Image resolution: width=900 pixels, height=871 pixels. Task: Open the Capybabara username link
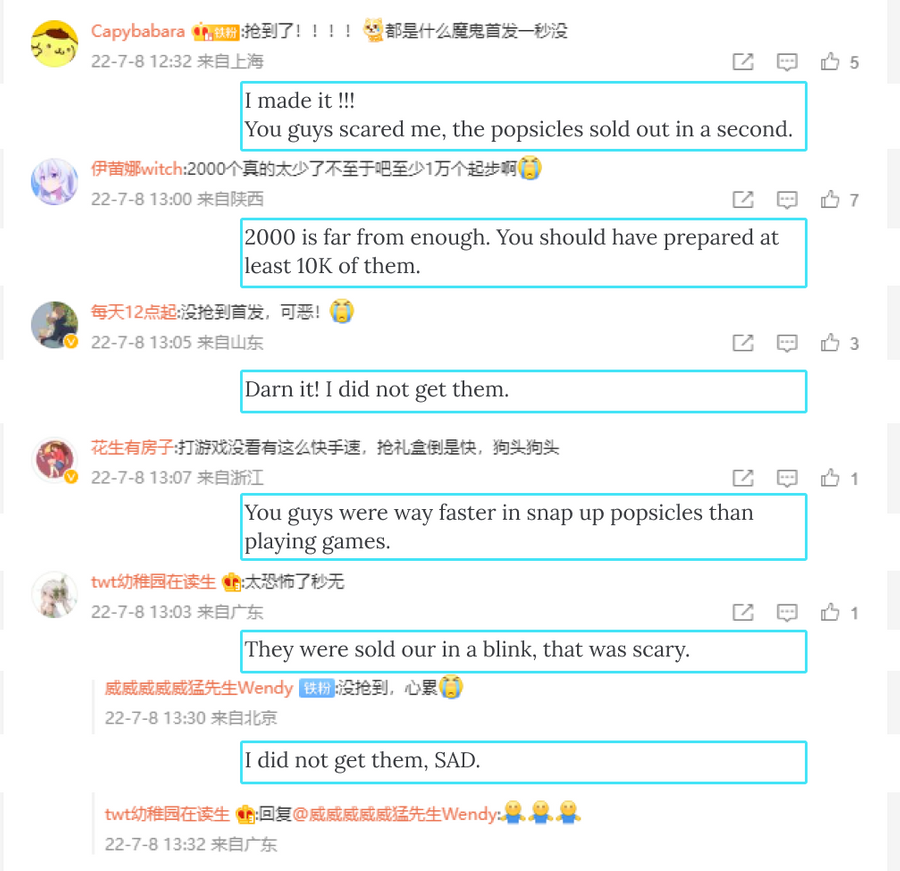[138, 31]
